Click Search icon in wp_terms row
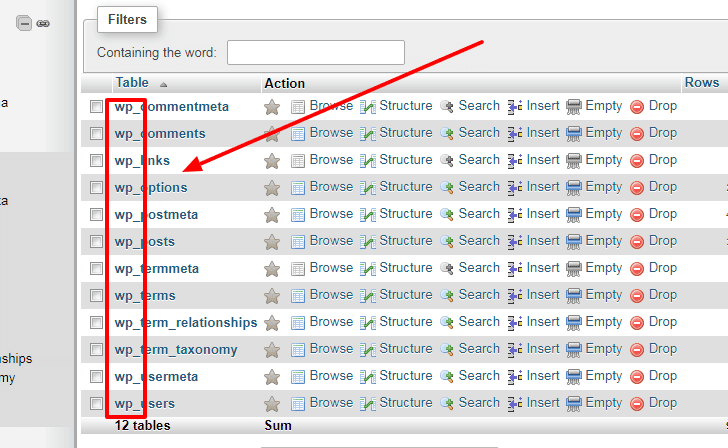The height and width of the screenshot is (448, 728). (447, 296)
